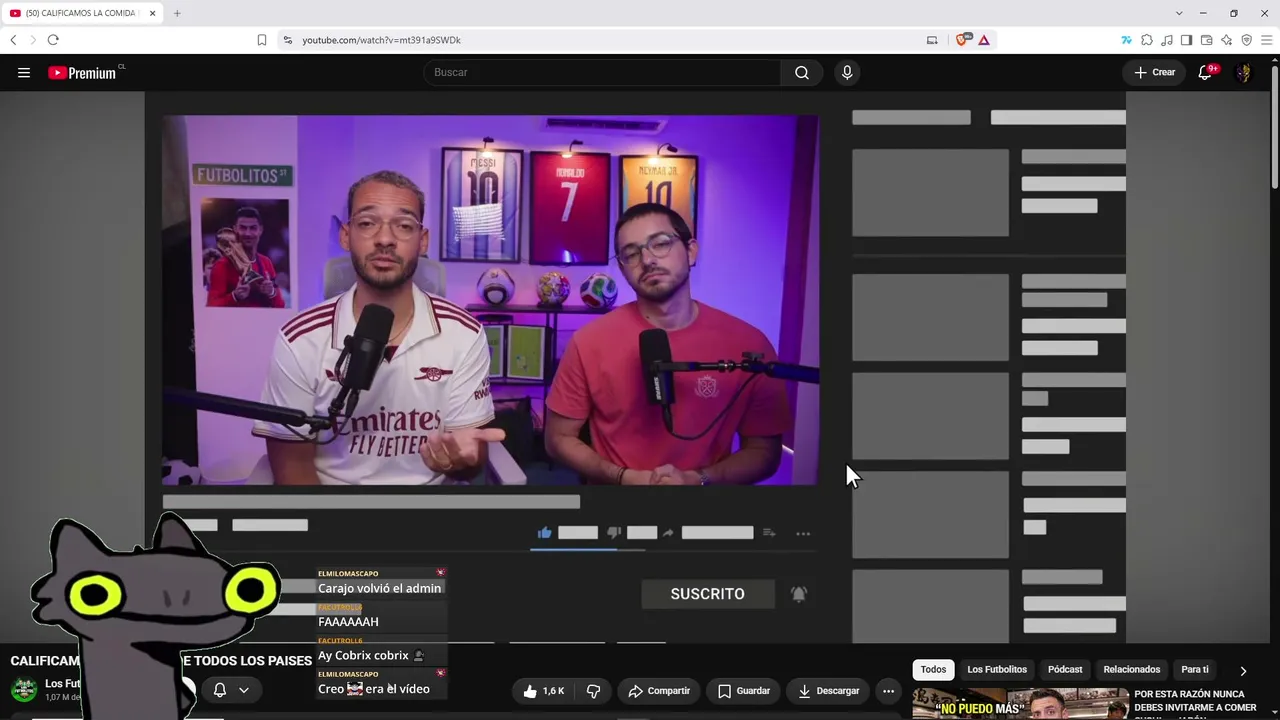This screenshot has height=720, width=1280.
Task: Bookmark this page in the address bar
Action: pyautogui.click(x=262, y=40)
